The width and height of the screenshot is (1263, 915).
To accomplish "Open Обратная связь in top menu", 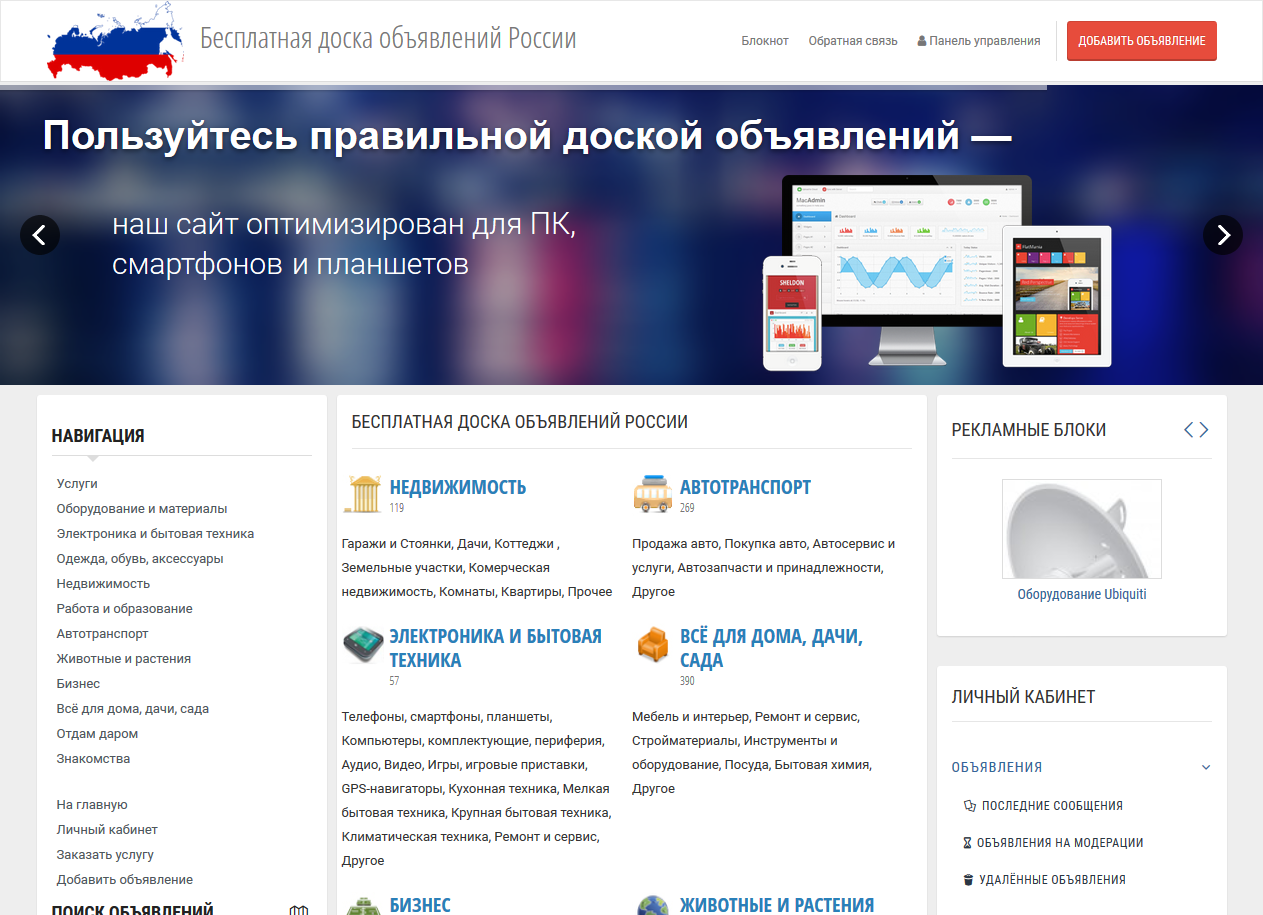I will 853,41.
